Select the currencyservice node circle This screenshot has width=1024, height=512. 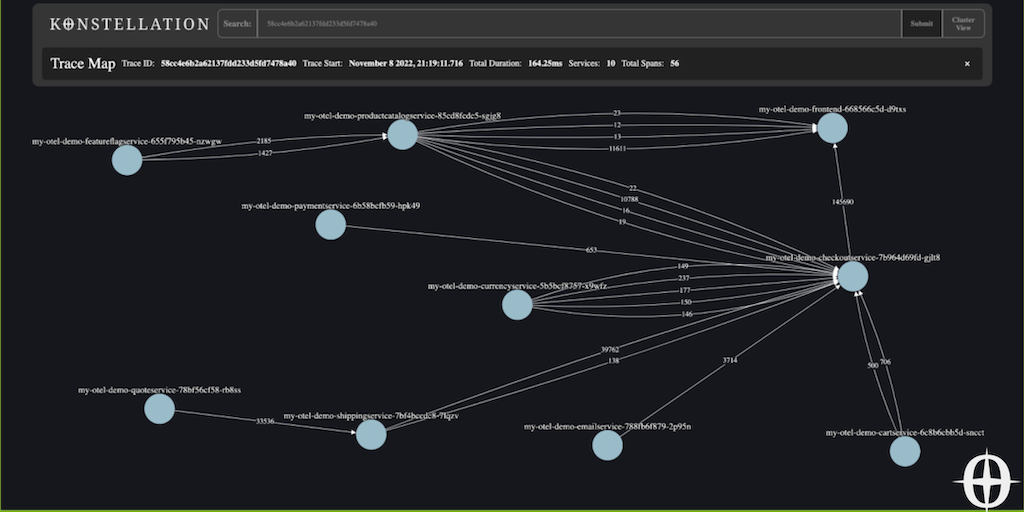point(517,305)
